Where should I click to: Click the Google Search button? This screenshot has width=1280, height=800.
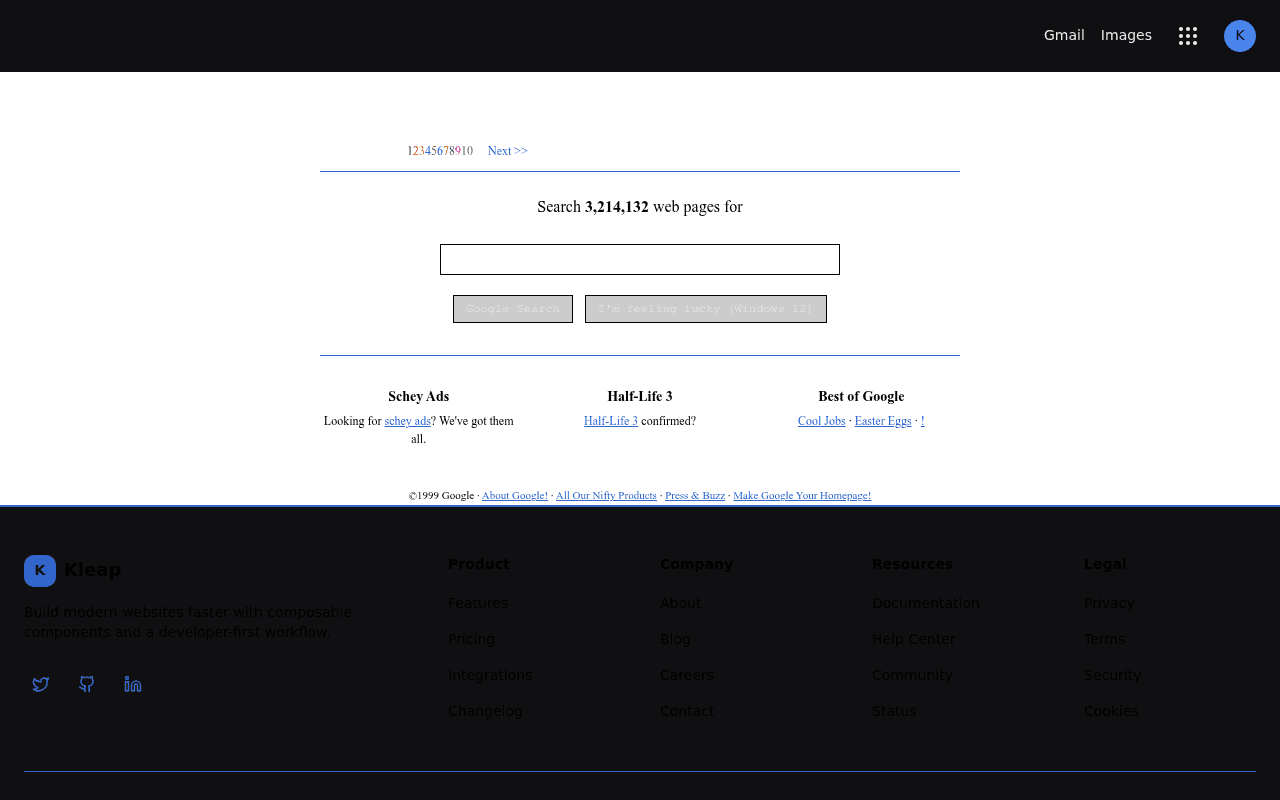click(x=513, y=309)
